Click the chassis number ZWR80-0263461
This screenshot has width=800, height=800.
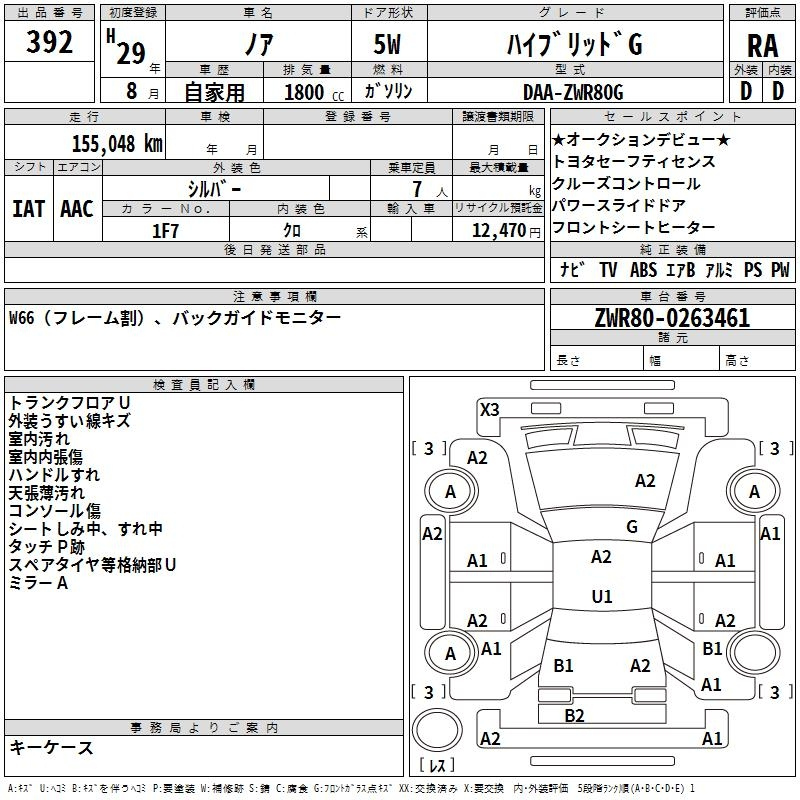click(672, 318)
